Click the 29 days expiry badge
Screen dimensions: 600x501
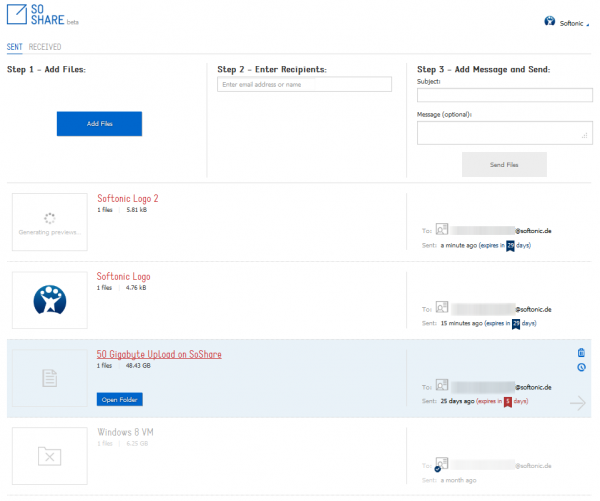510,244
